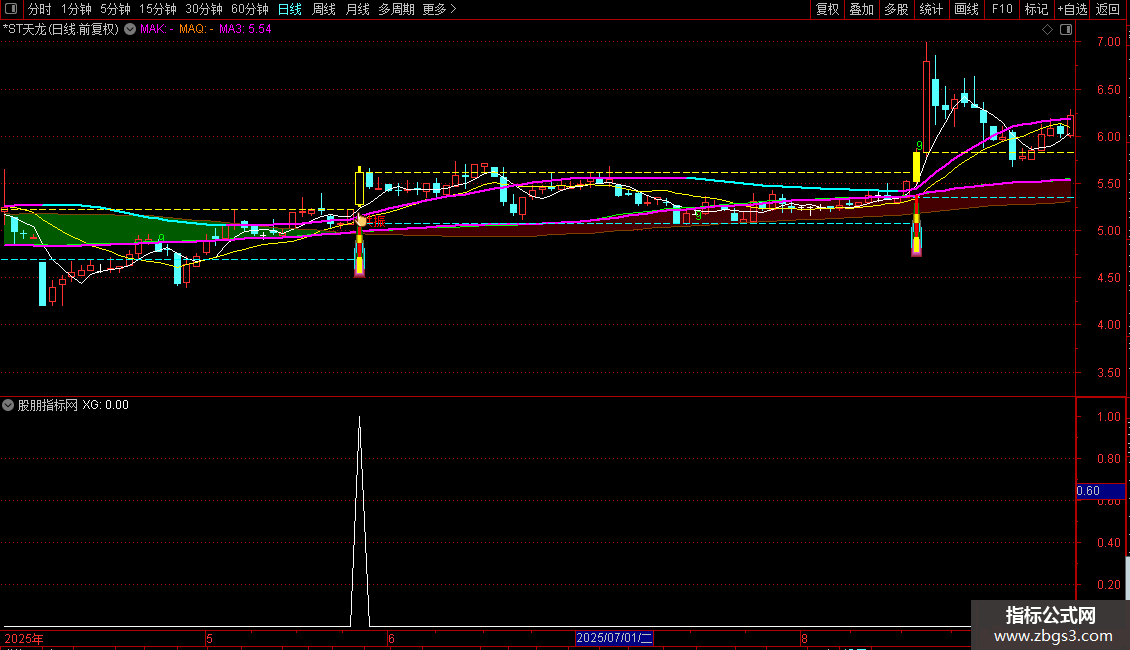Click the 复权 adjustment button
The width and height of the screenshot is (1130, 650).
pyautogui.click(x=827, y=9)
